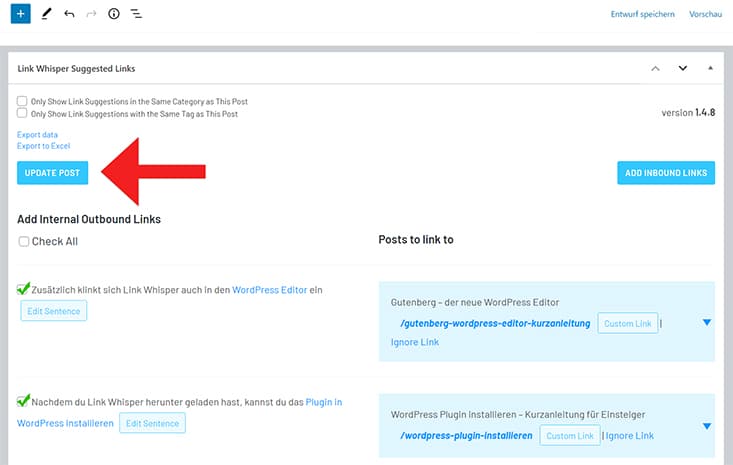Click 'WordPress Plugin installieren – Kurzanleitung' title
Viewport: 733px width, 465px height.
518,415
